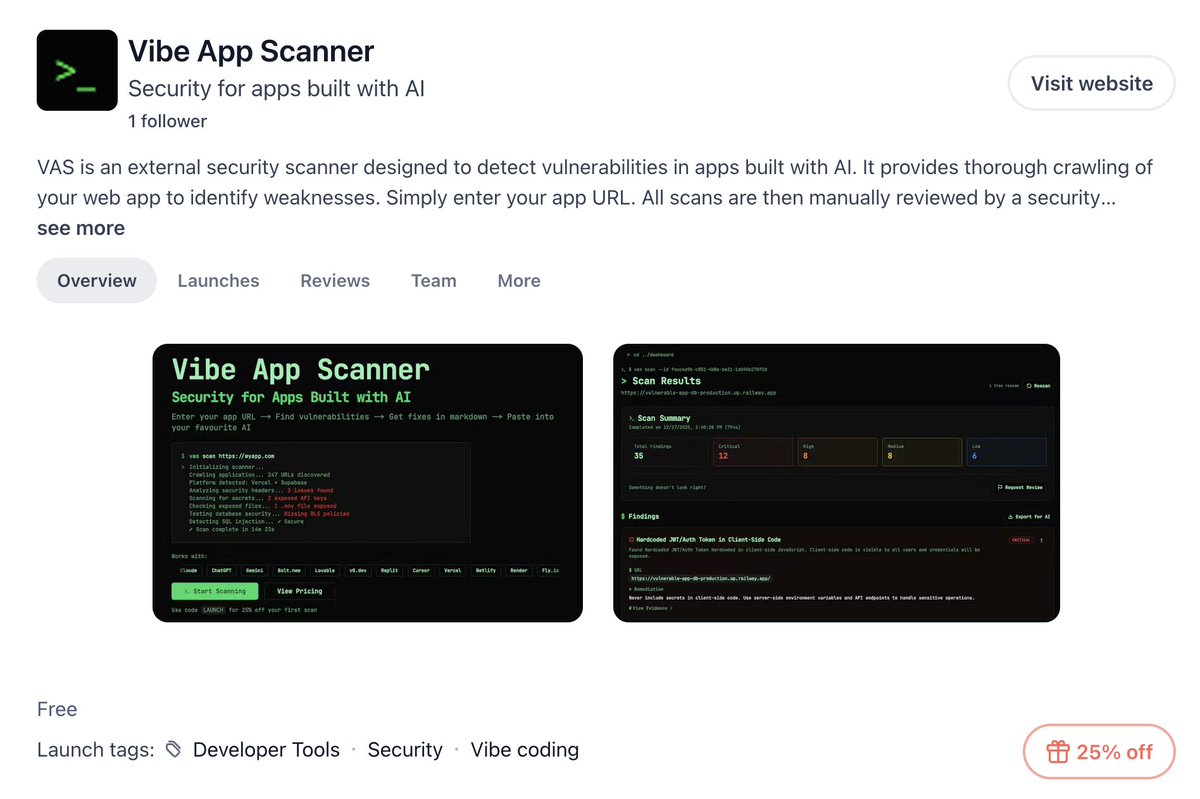Open the Vibe coding launch tag
This screenshot has height=799, width=1200.
pyautogui.click(x=525, y=749)
